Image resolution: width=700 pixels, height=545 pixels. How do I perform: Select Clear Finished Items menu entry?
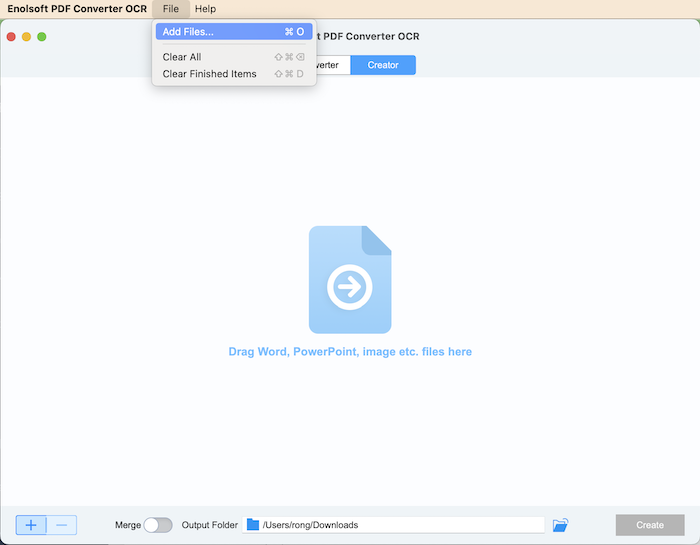pos(233,74)
